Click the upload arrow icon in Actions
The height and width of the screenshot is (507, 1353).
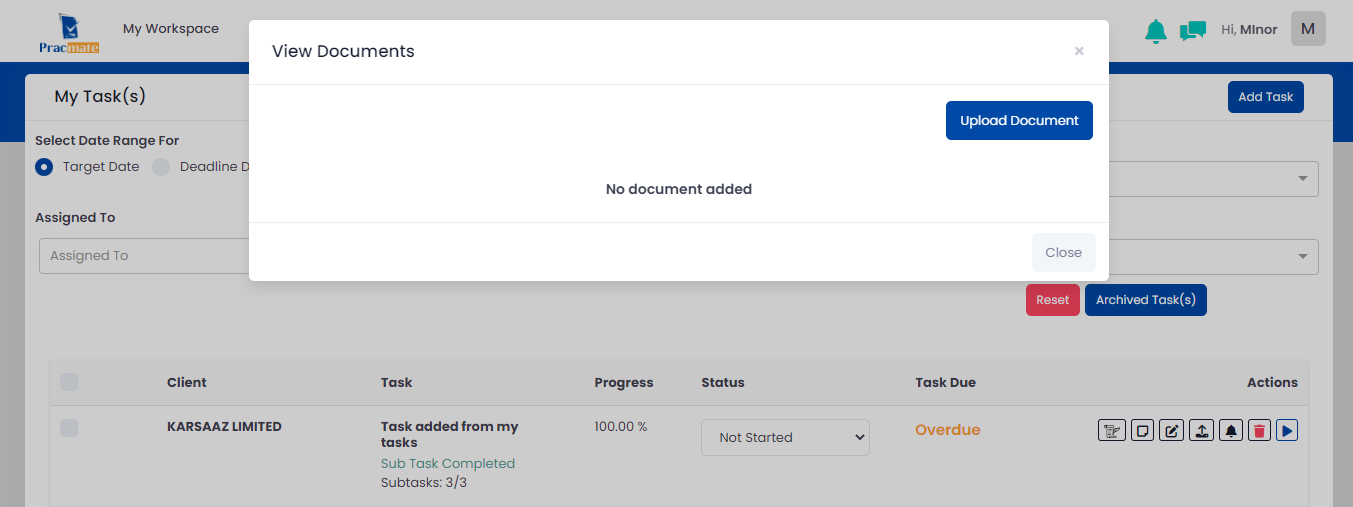coord(1201,430)
